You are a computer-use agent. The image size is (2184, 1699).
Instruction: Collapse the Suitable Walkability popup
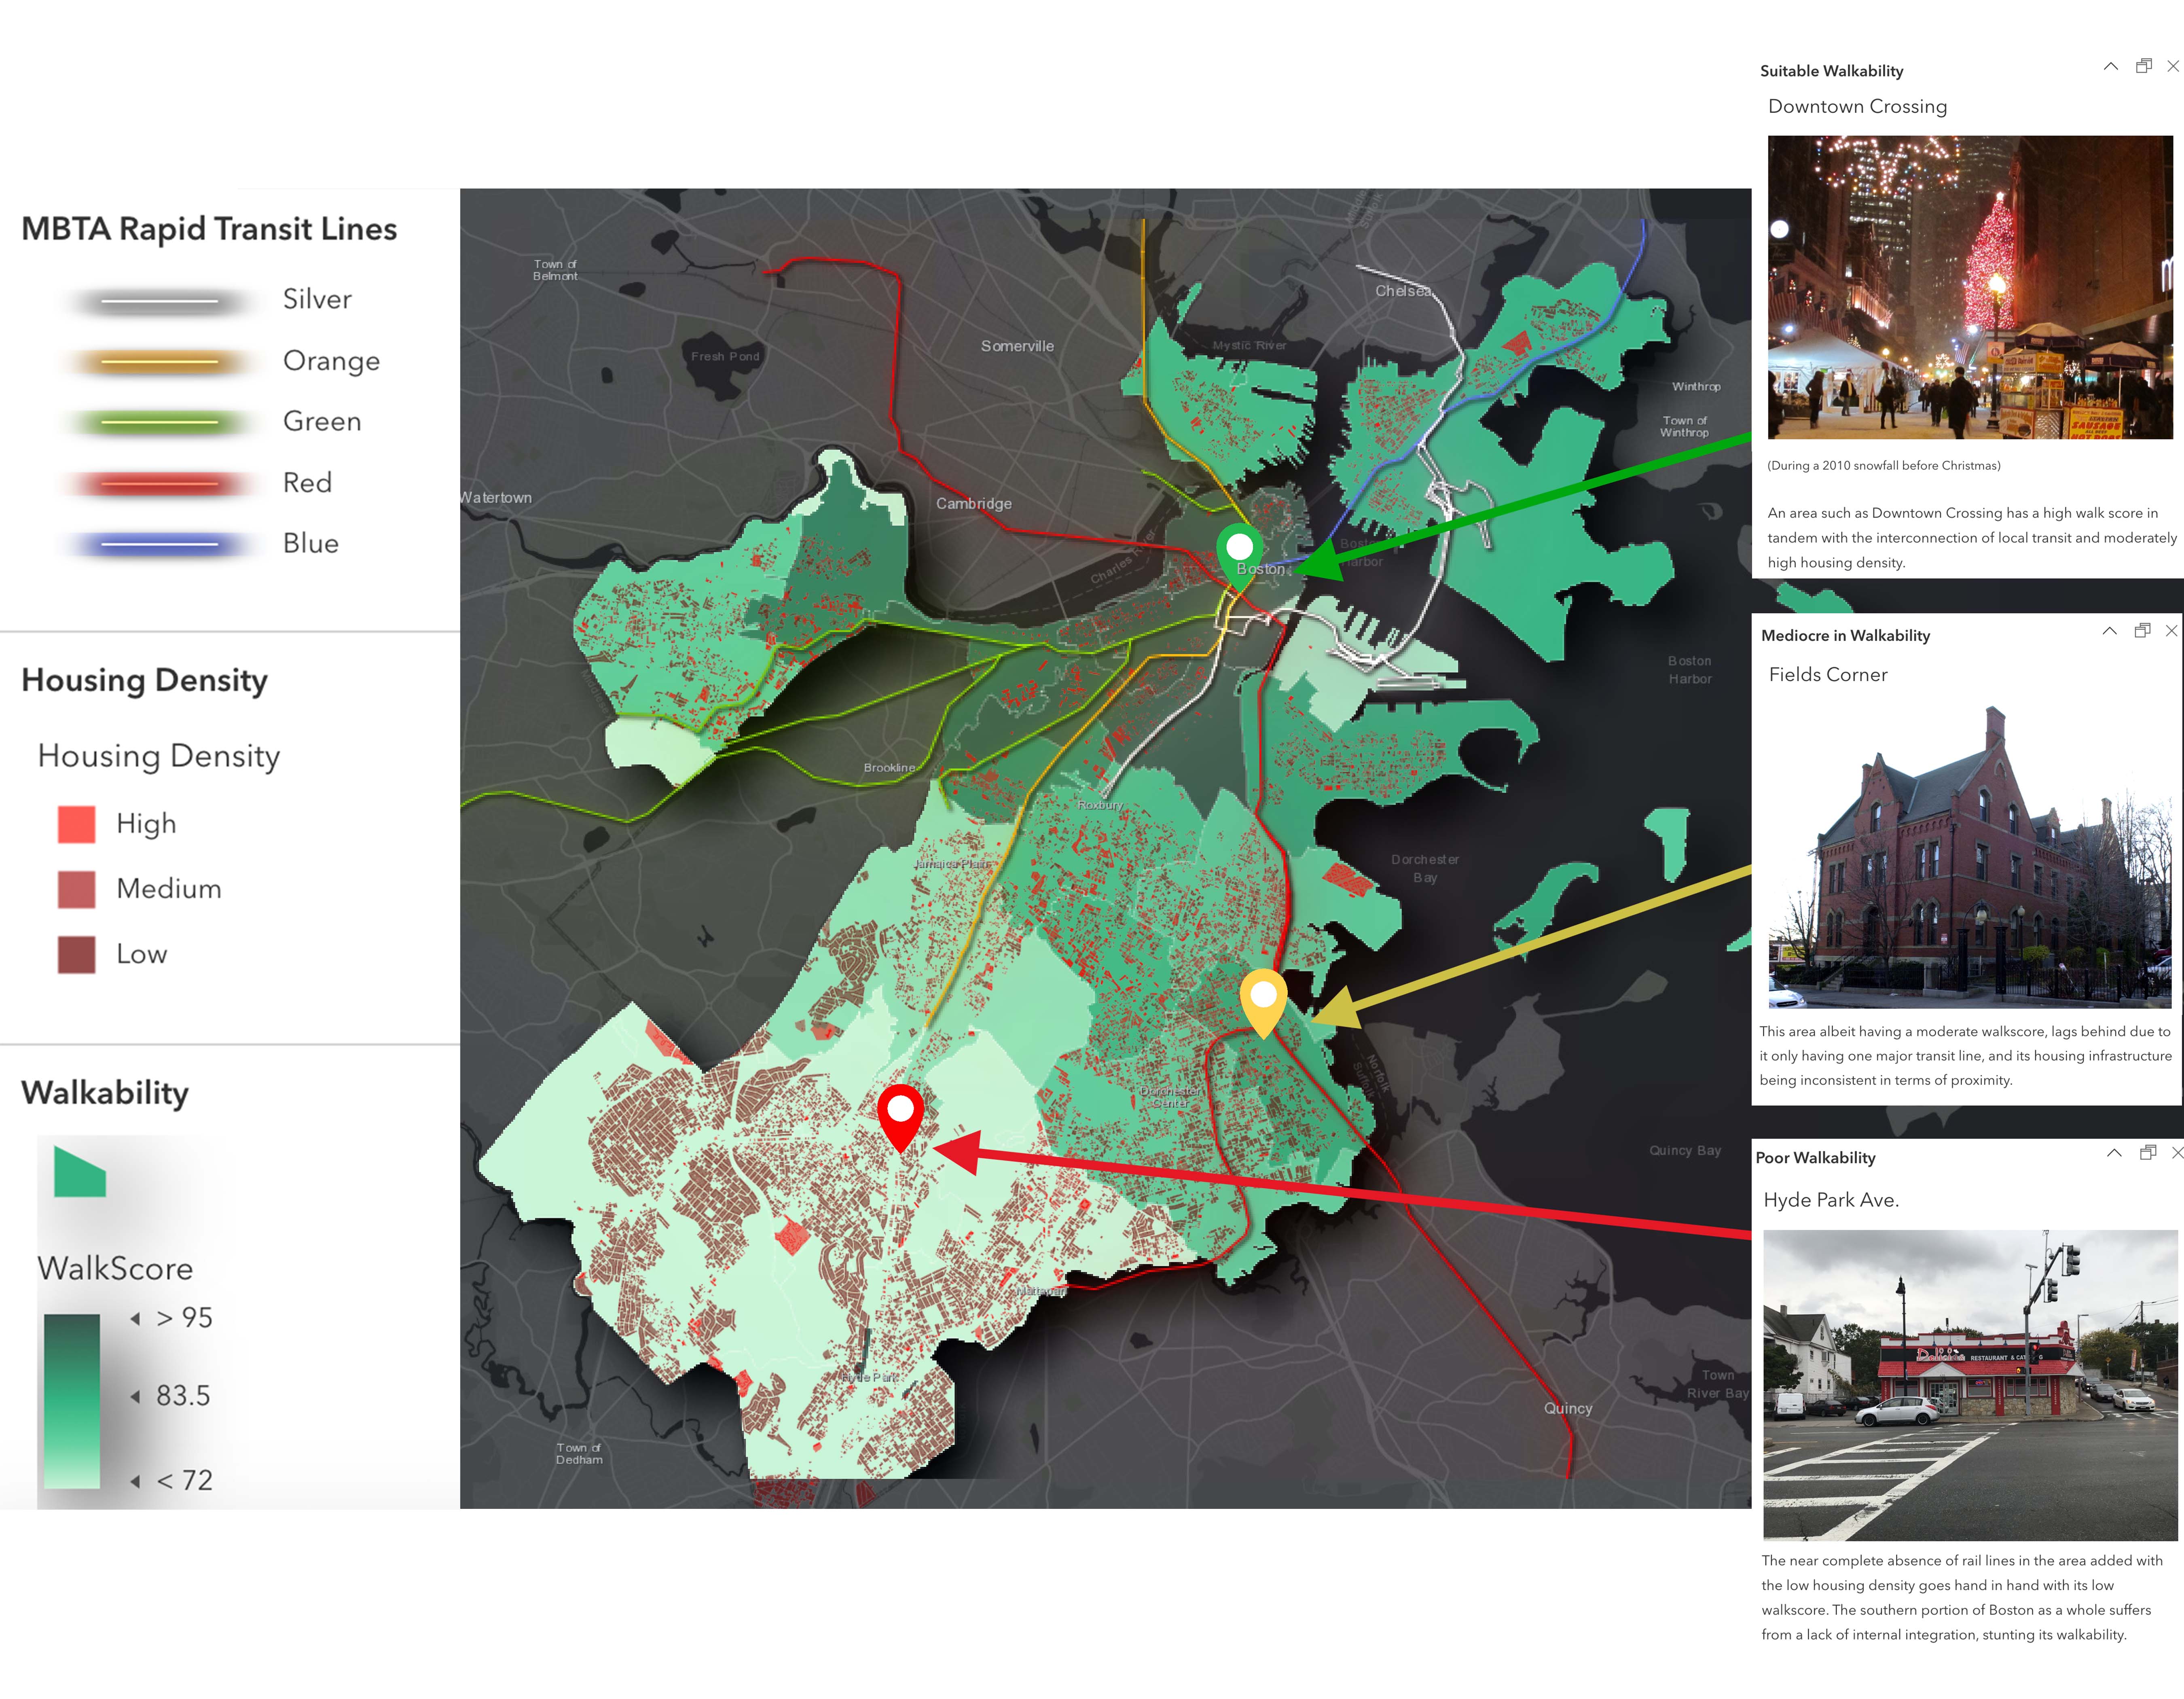click(x=2110, y=66)
